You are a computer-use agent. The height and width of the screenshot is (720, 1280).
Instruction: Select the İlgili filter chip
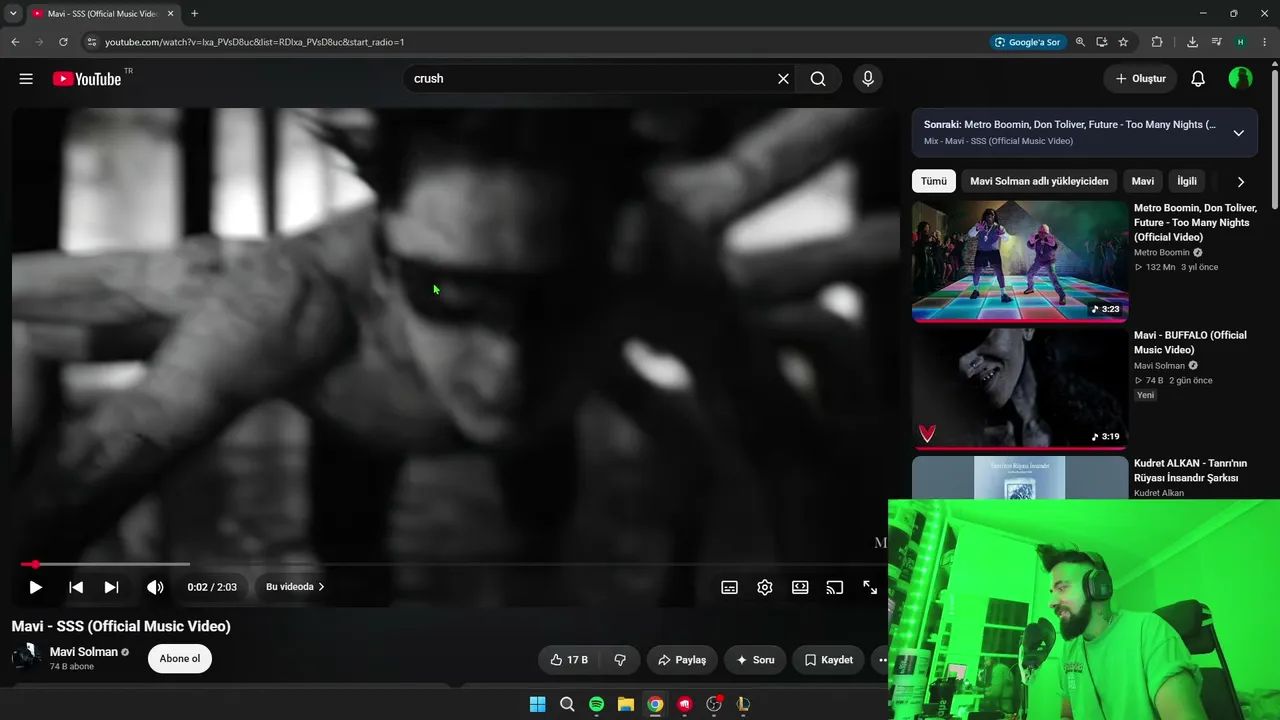coord(1187,181)
